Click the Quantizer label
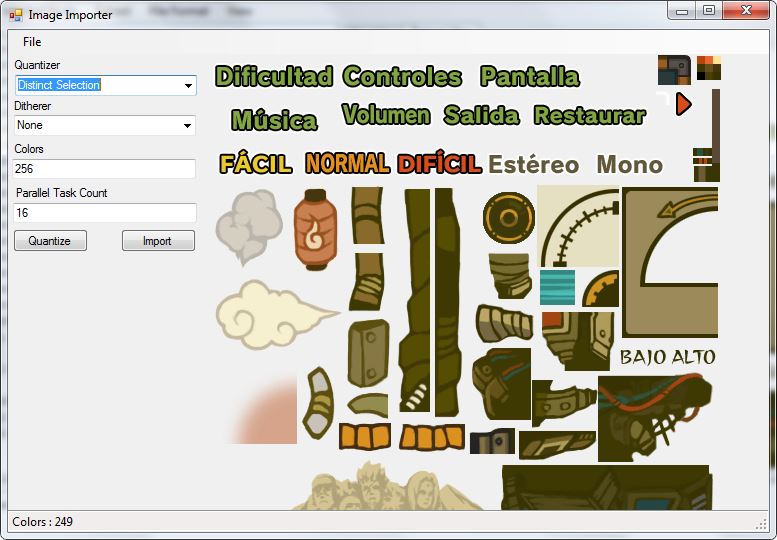Screen dimensions: 777x540 click(x=37, y=65)
